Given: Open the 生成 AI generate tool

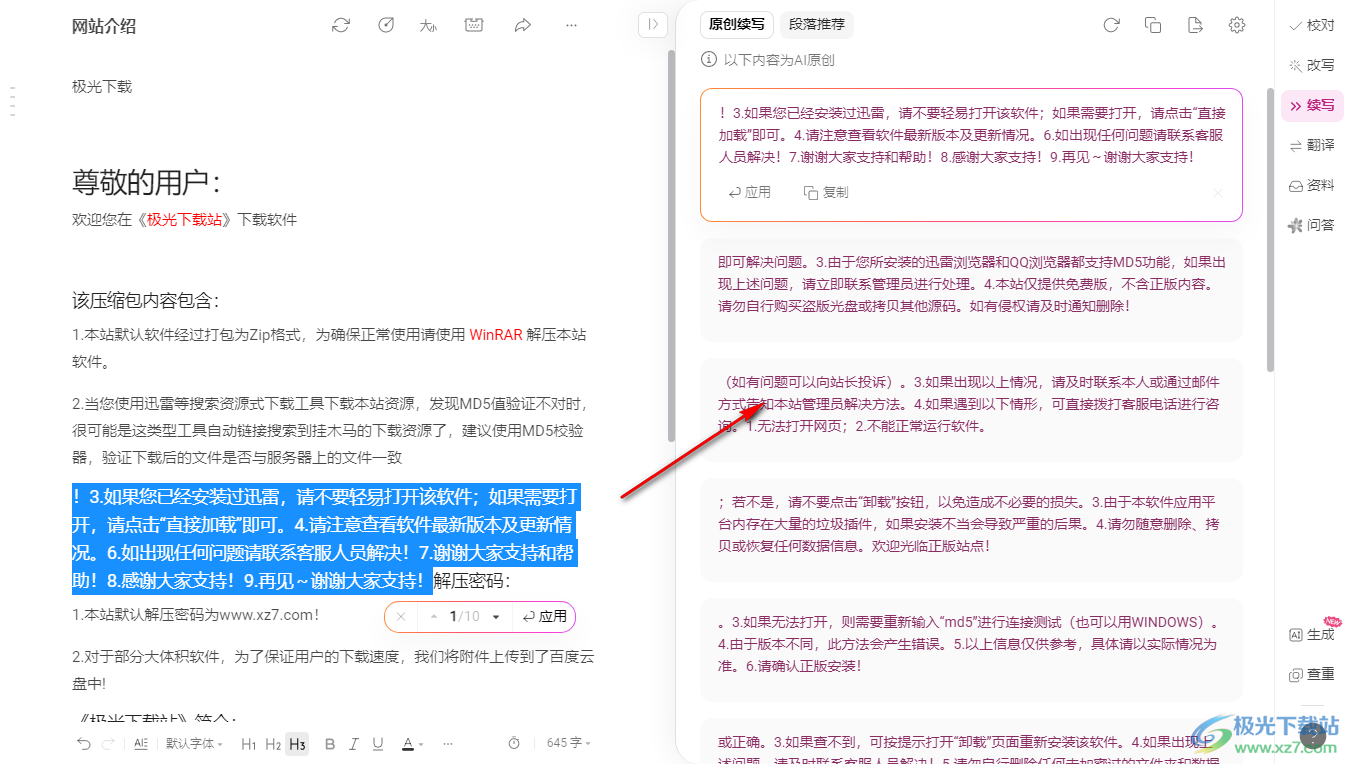Looking at the screenshot, I should click(x=1312, y=634).
